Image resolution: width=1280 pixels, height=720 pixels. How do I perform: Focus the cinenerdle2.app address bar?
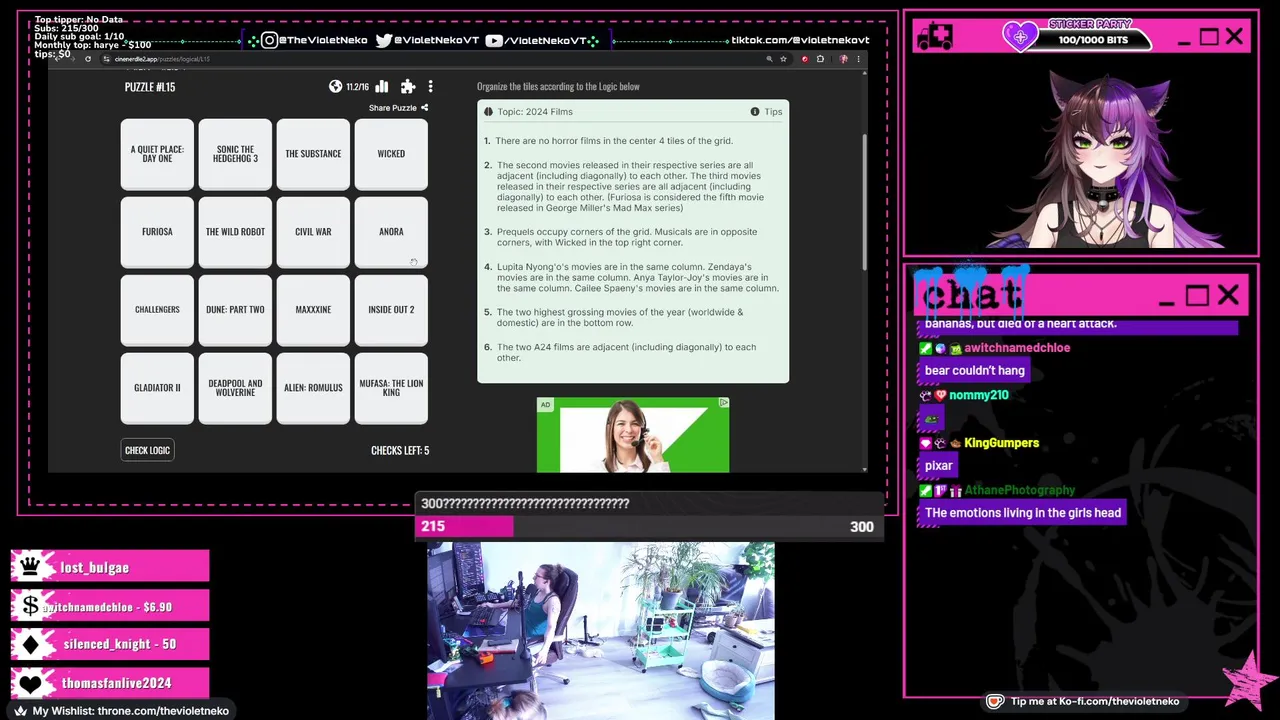click(430, 59)
